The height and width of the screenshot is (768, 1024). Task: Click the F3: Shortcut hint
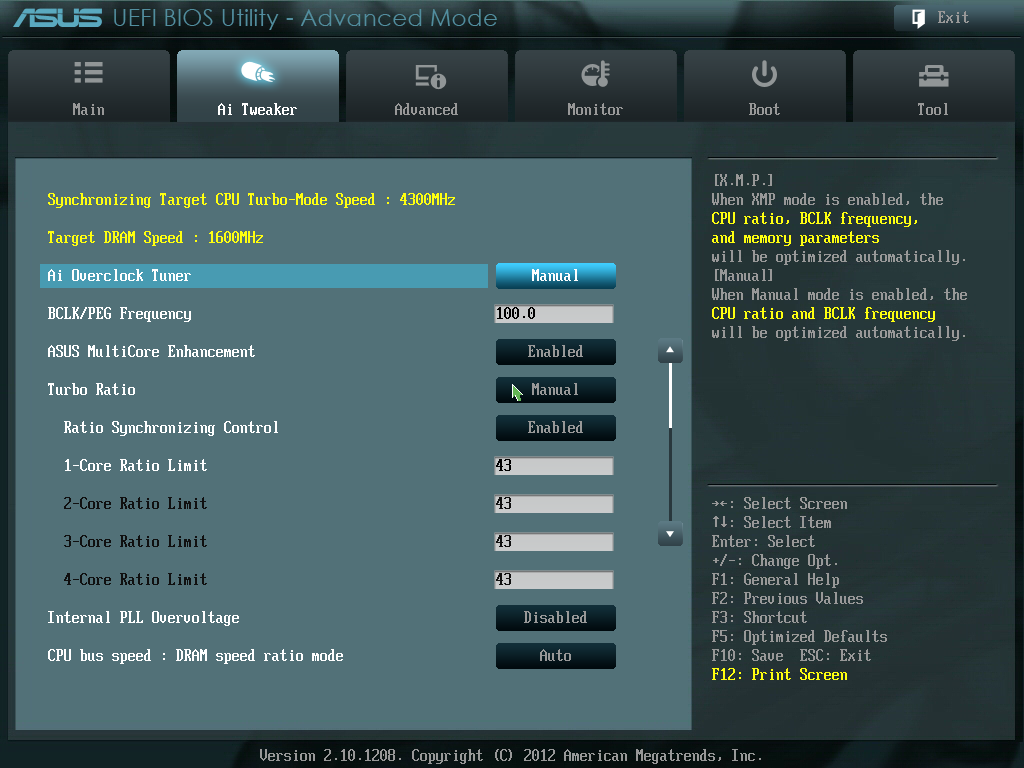pos(760,618)
